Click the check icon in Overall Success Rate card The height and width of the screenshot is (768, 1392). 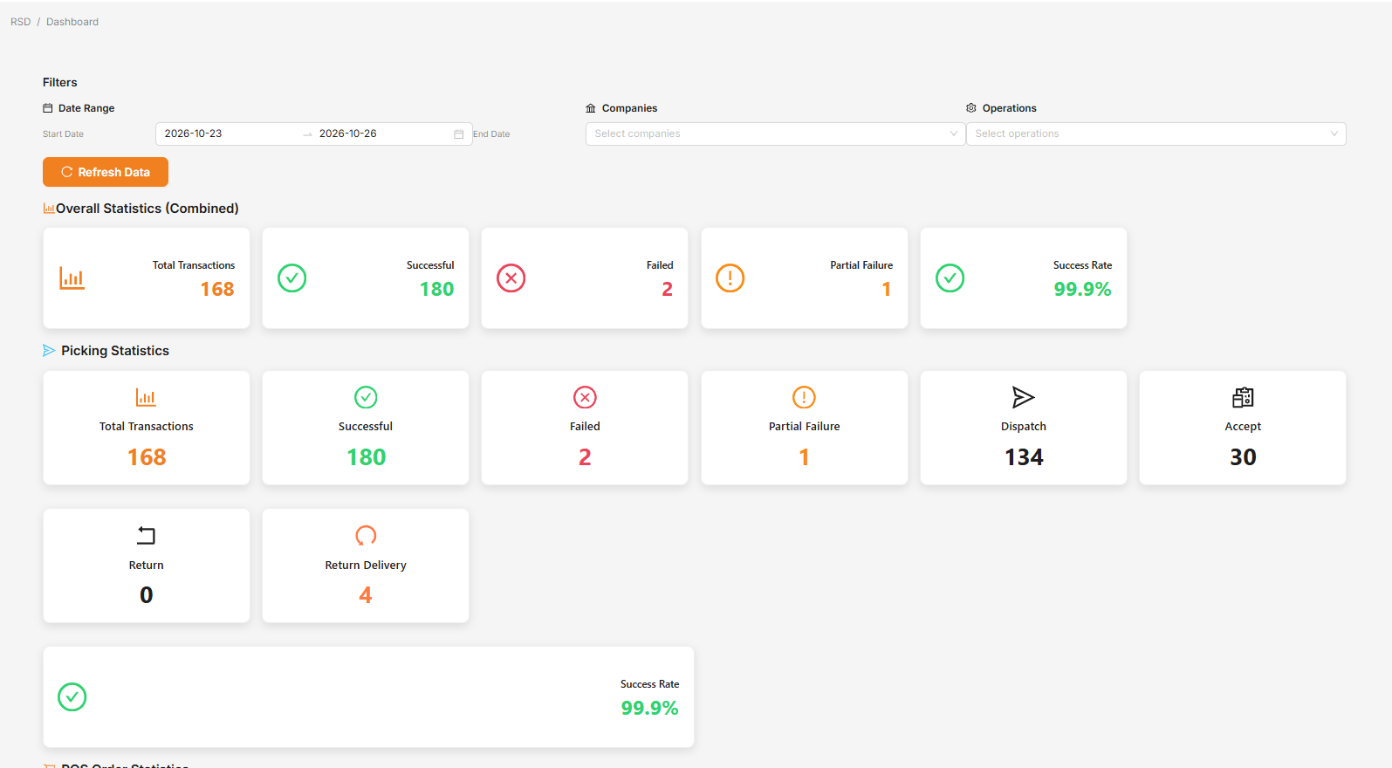point(950,278)
